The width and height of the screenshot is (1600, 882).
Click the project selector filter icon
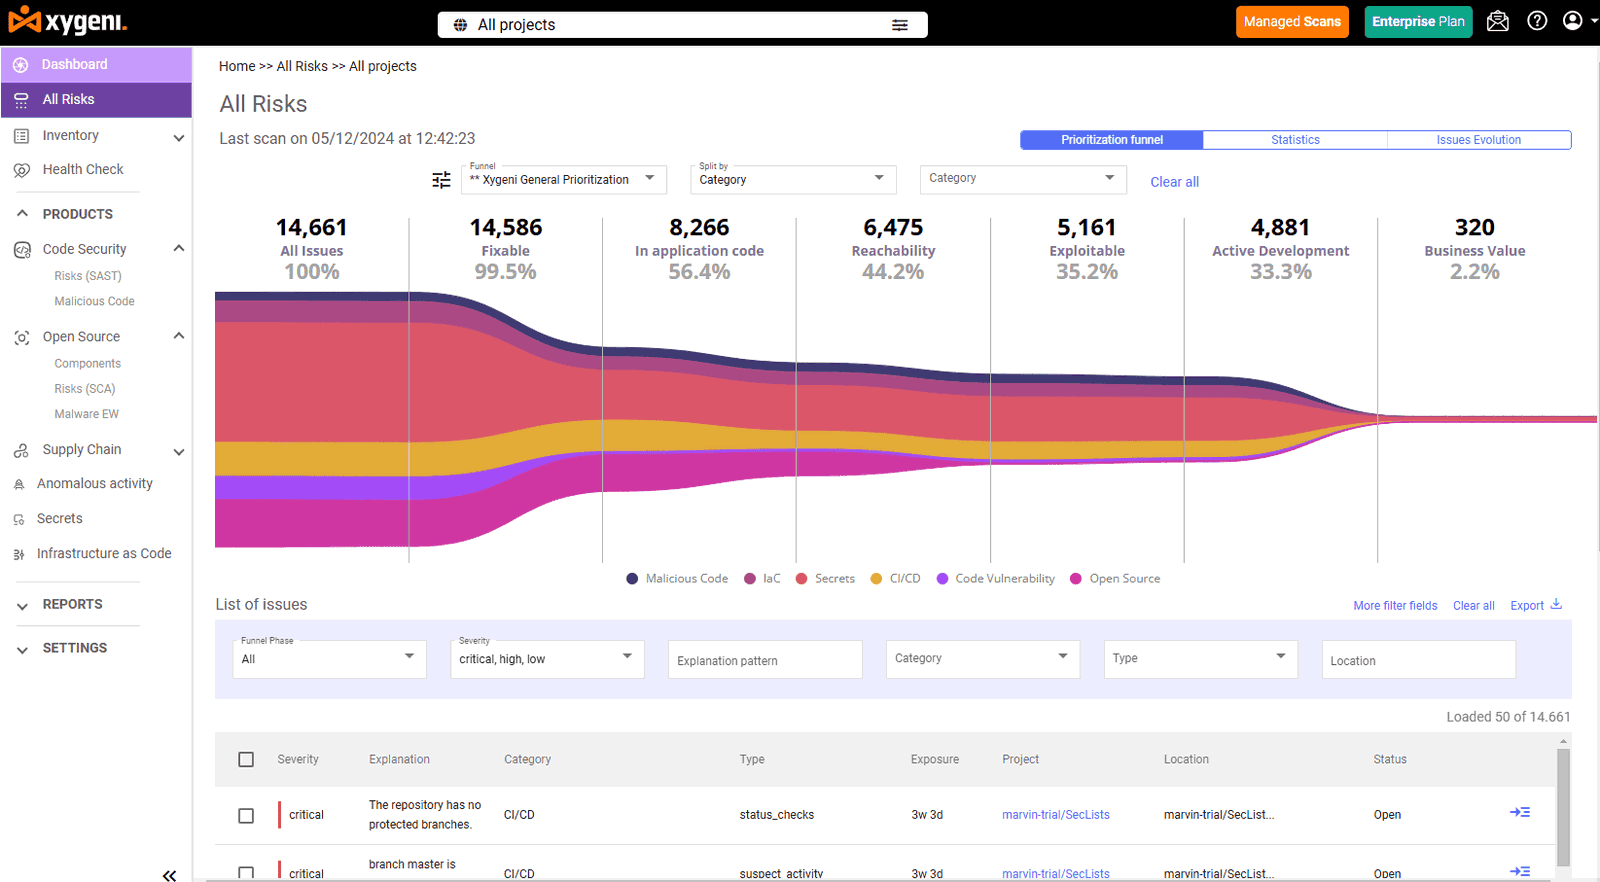click(900, 25)
